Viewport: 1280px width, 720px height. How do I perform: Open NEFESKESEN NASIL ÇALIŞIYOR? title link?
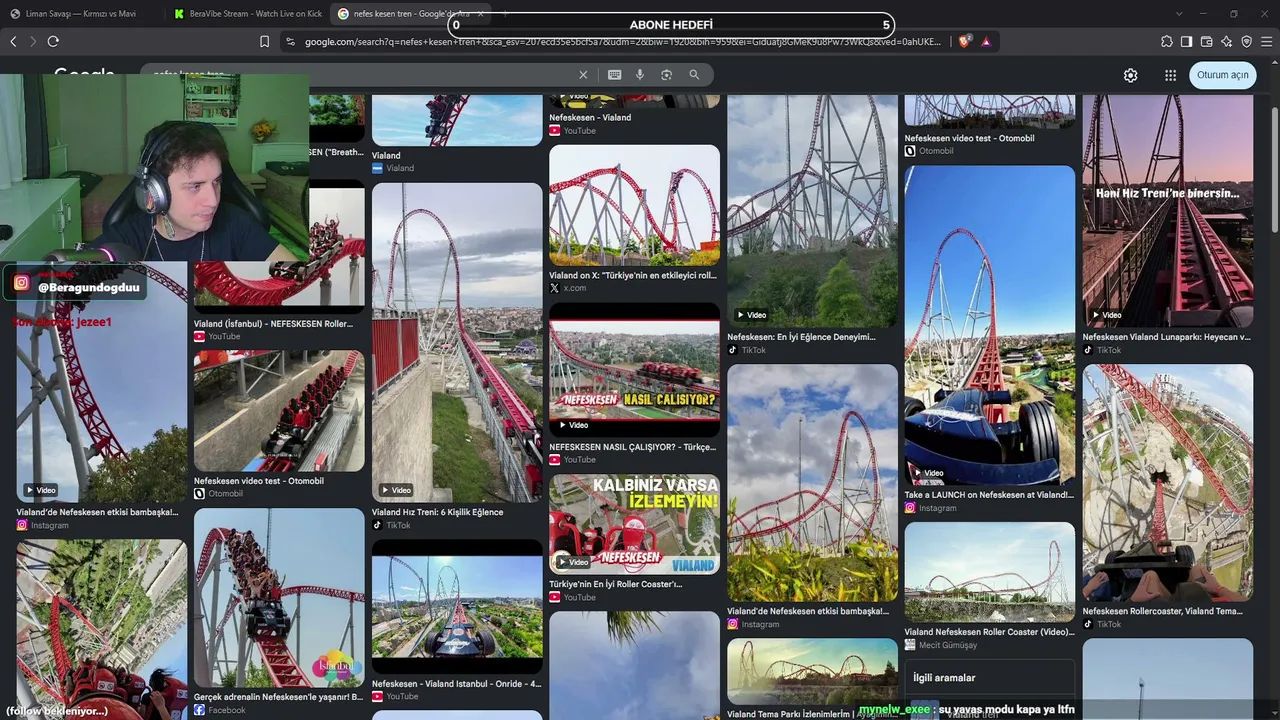coord(632,447)
